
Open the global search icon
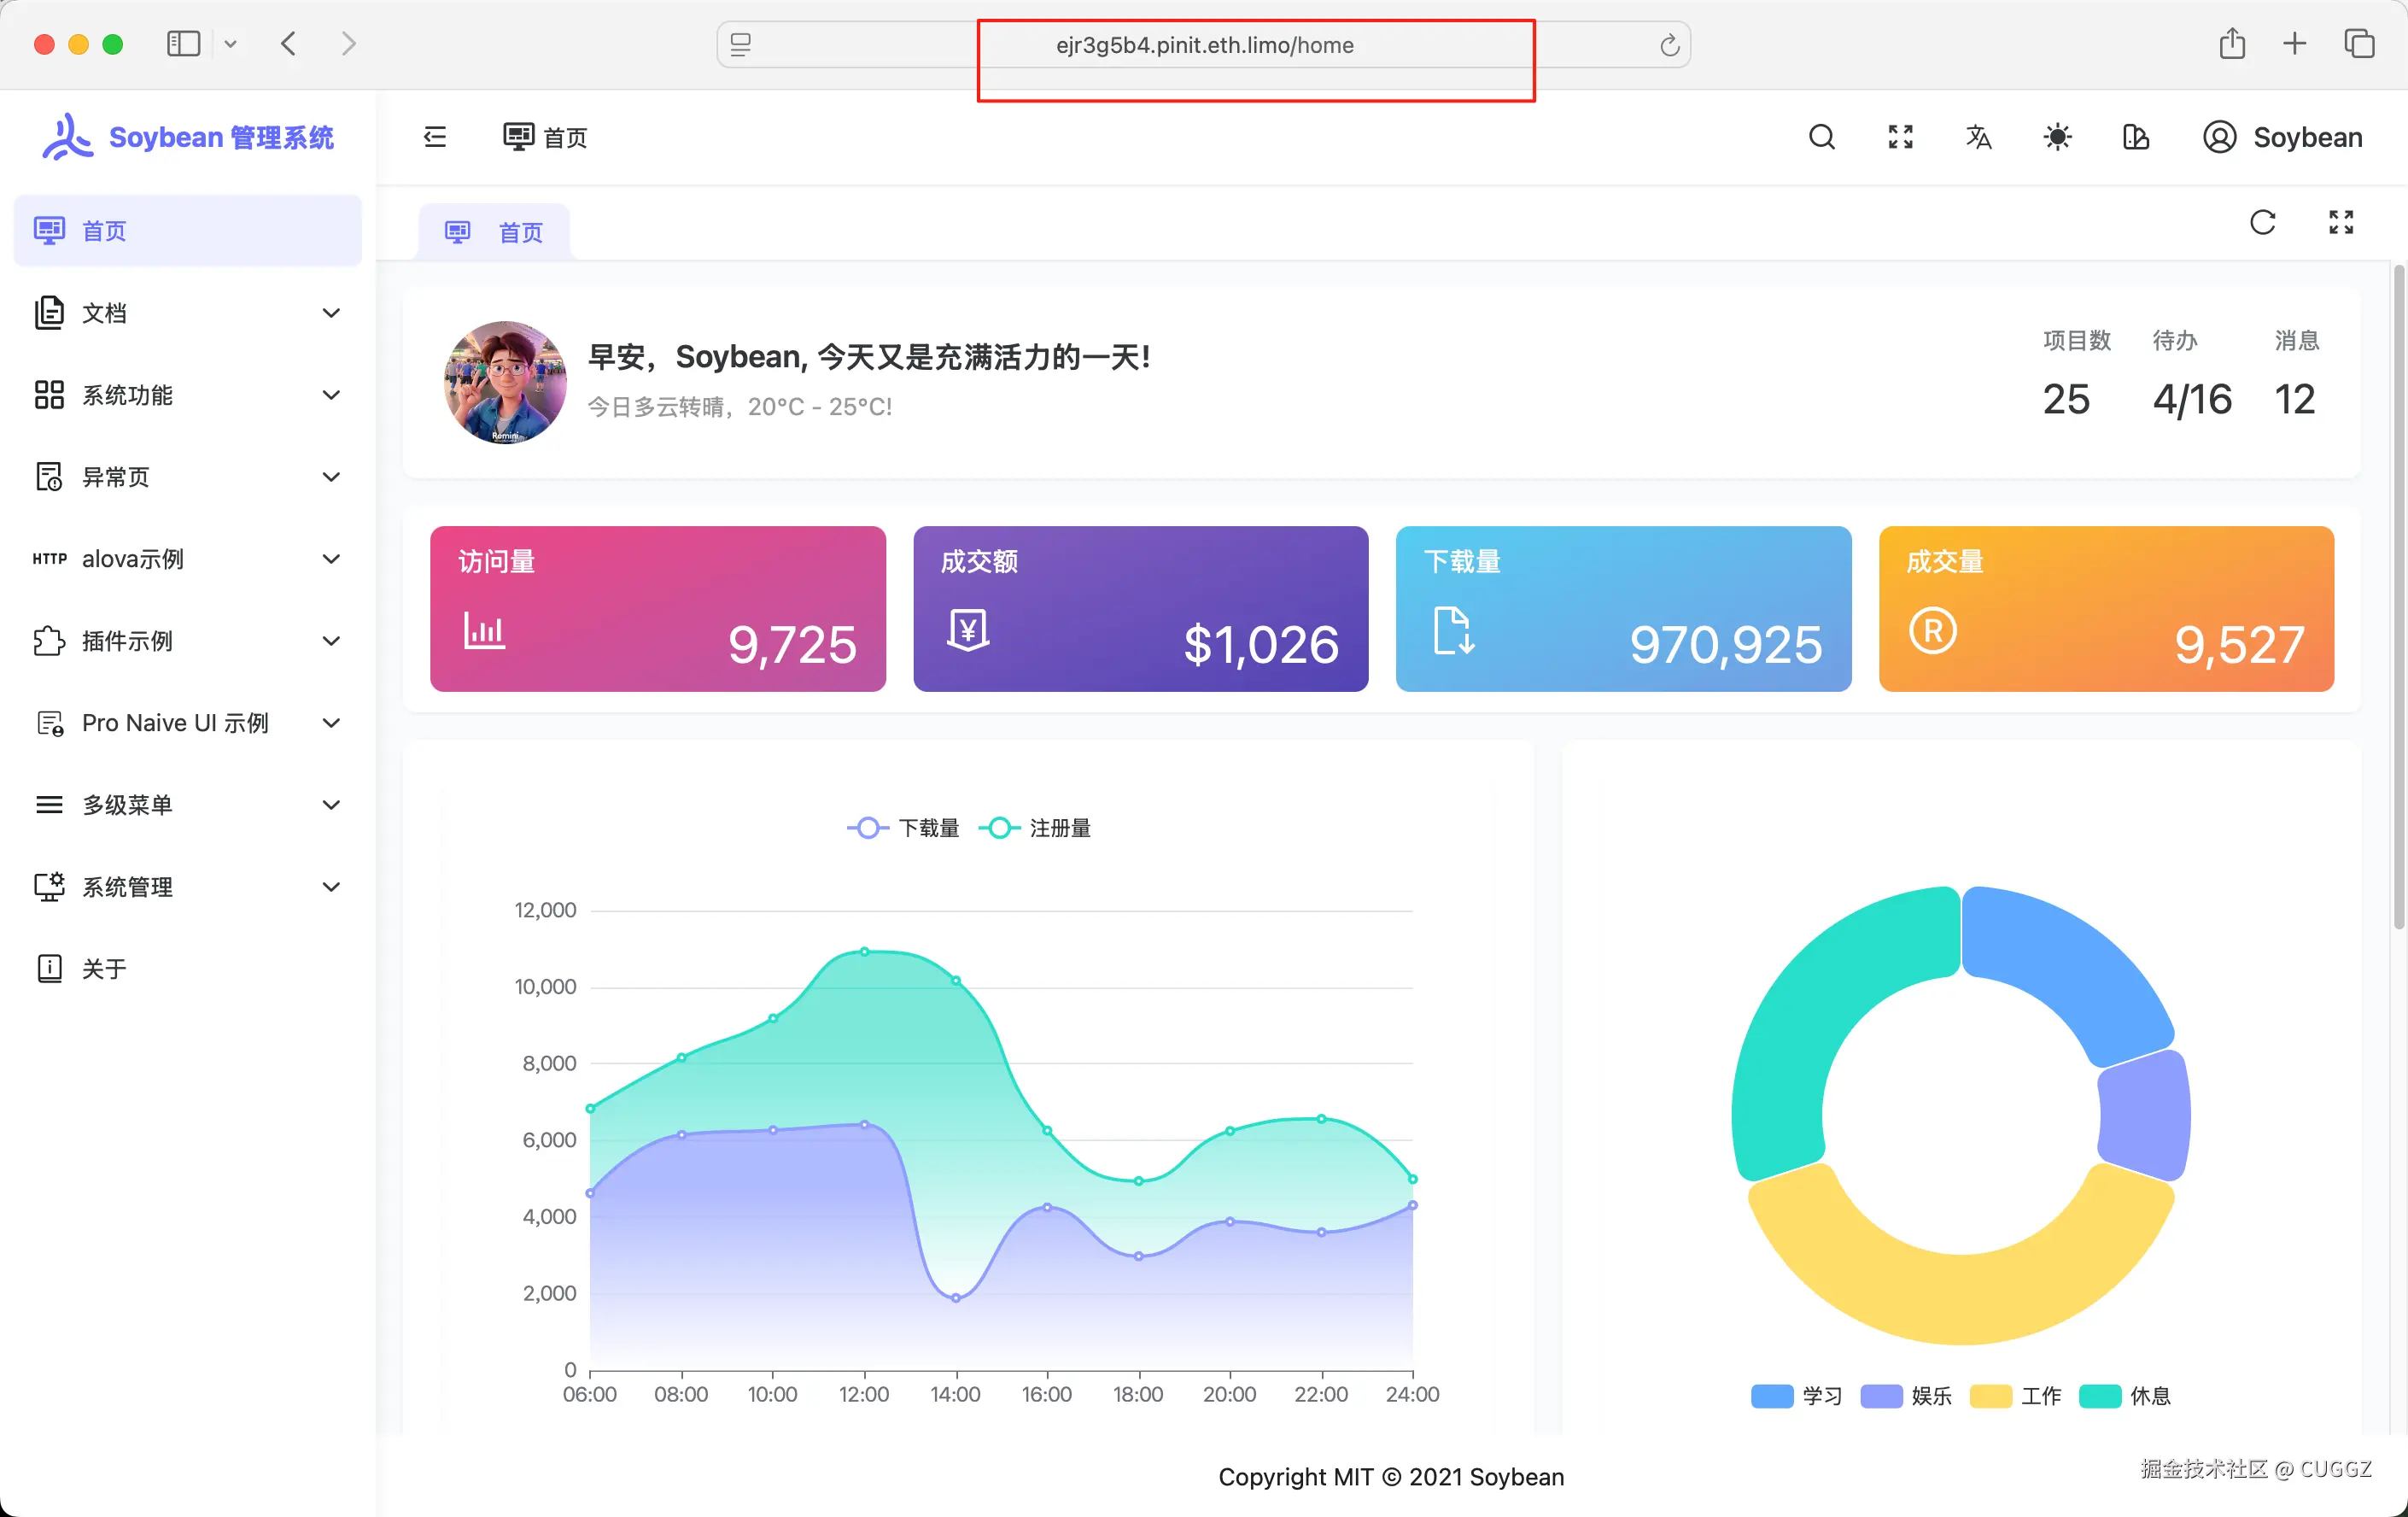tap(1822, 137)
